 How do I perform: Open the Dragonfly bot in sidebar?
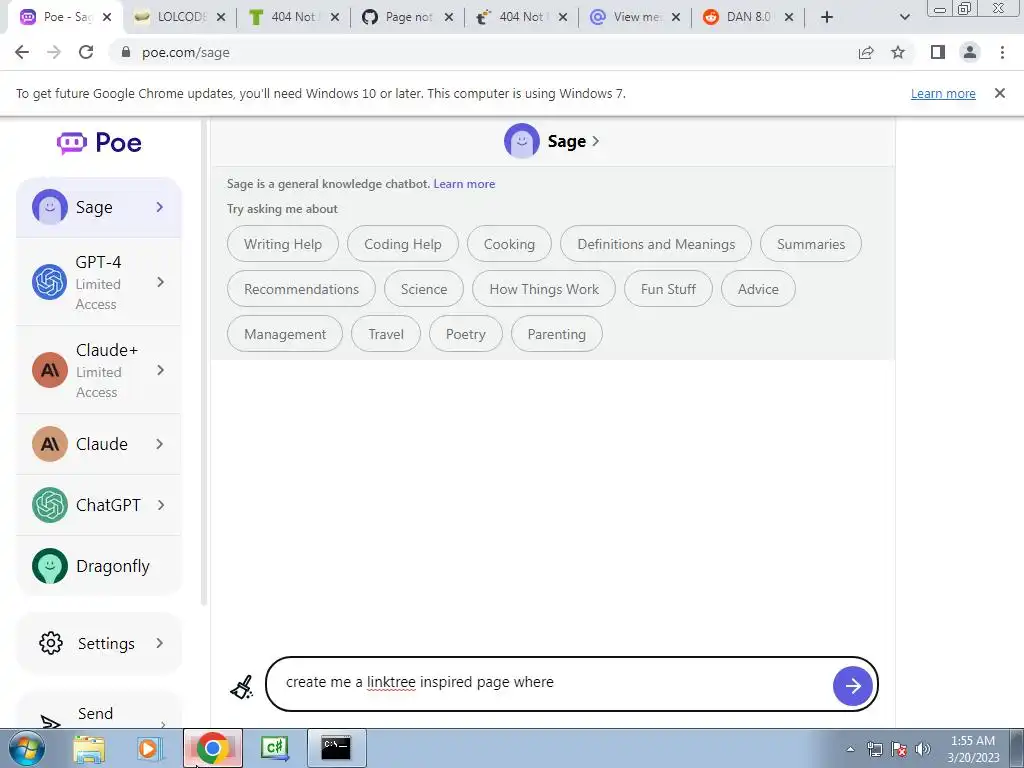point(99,566)
